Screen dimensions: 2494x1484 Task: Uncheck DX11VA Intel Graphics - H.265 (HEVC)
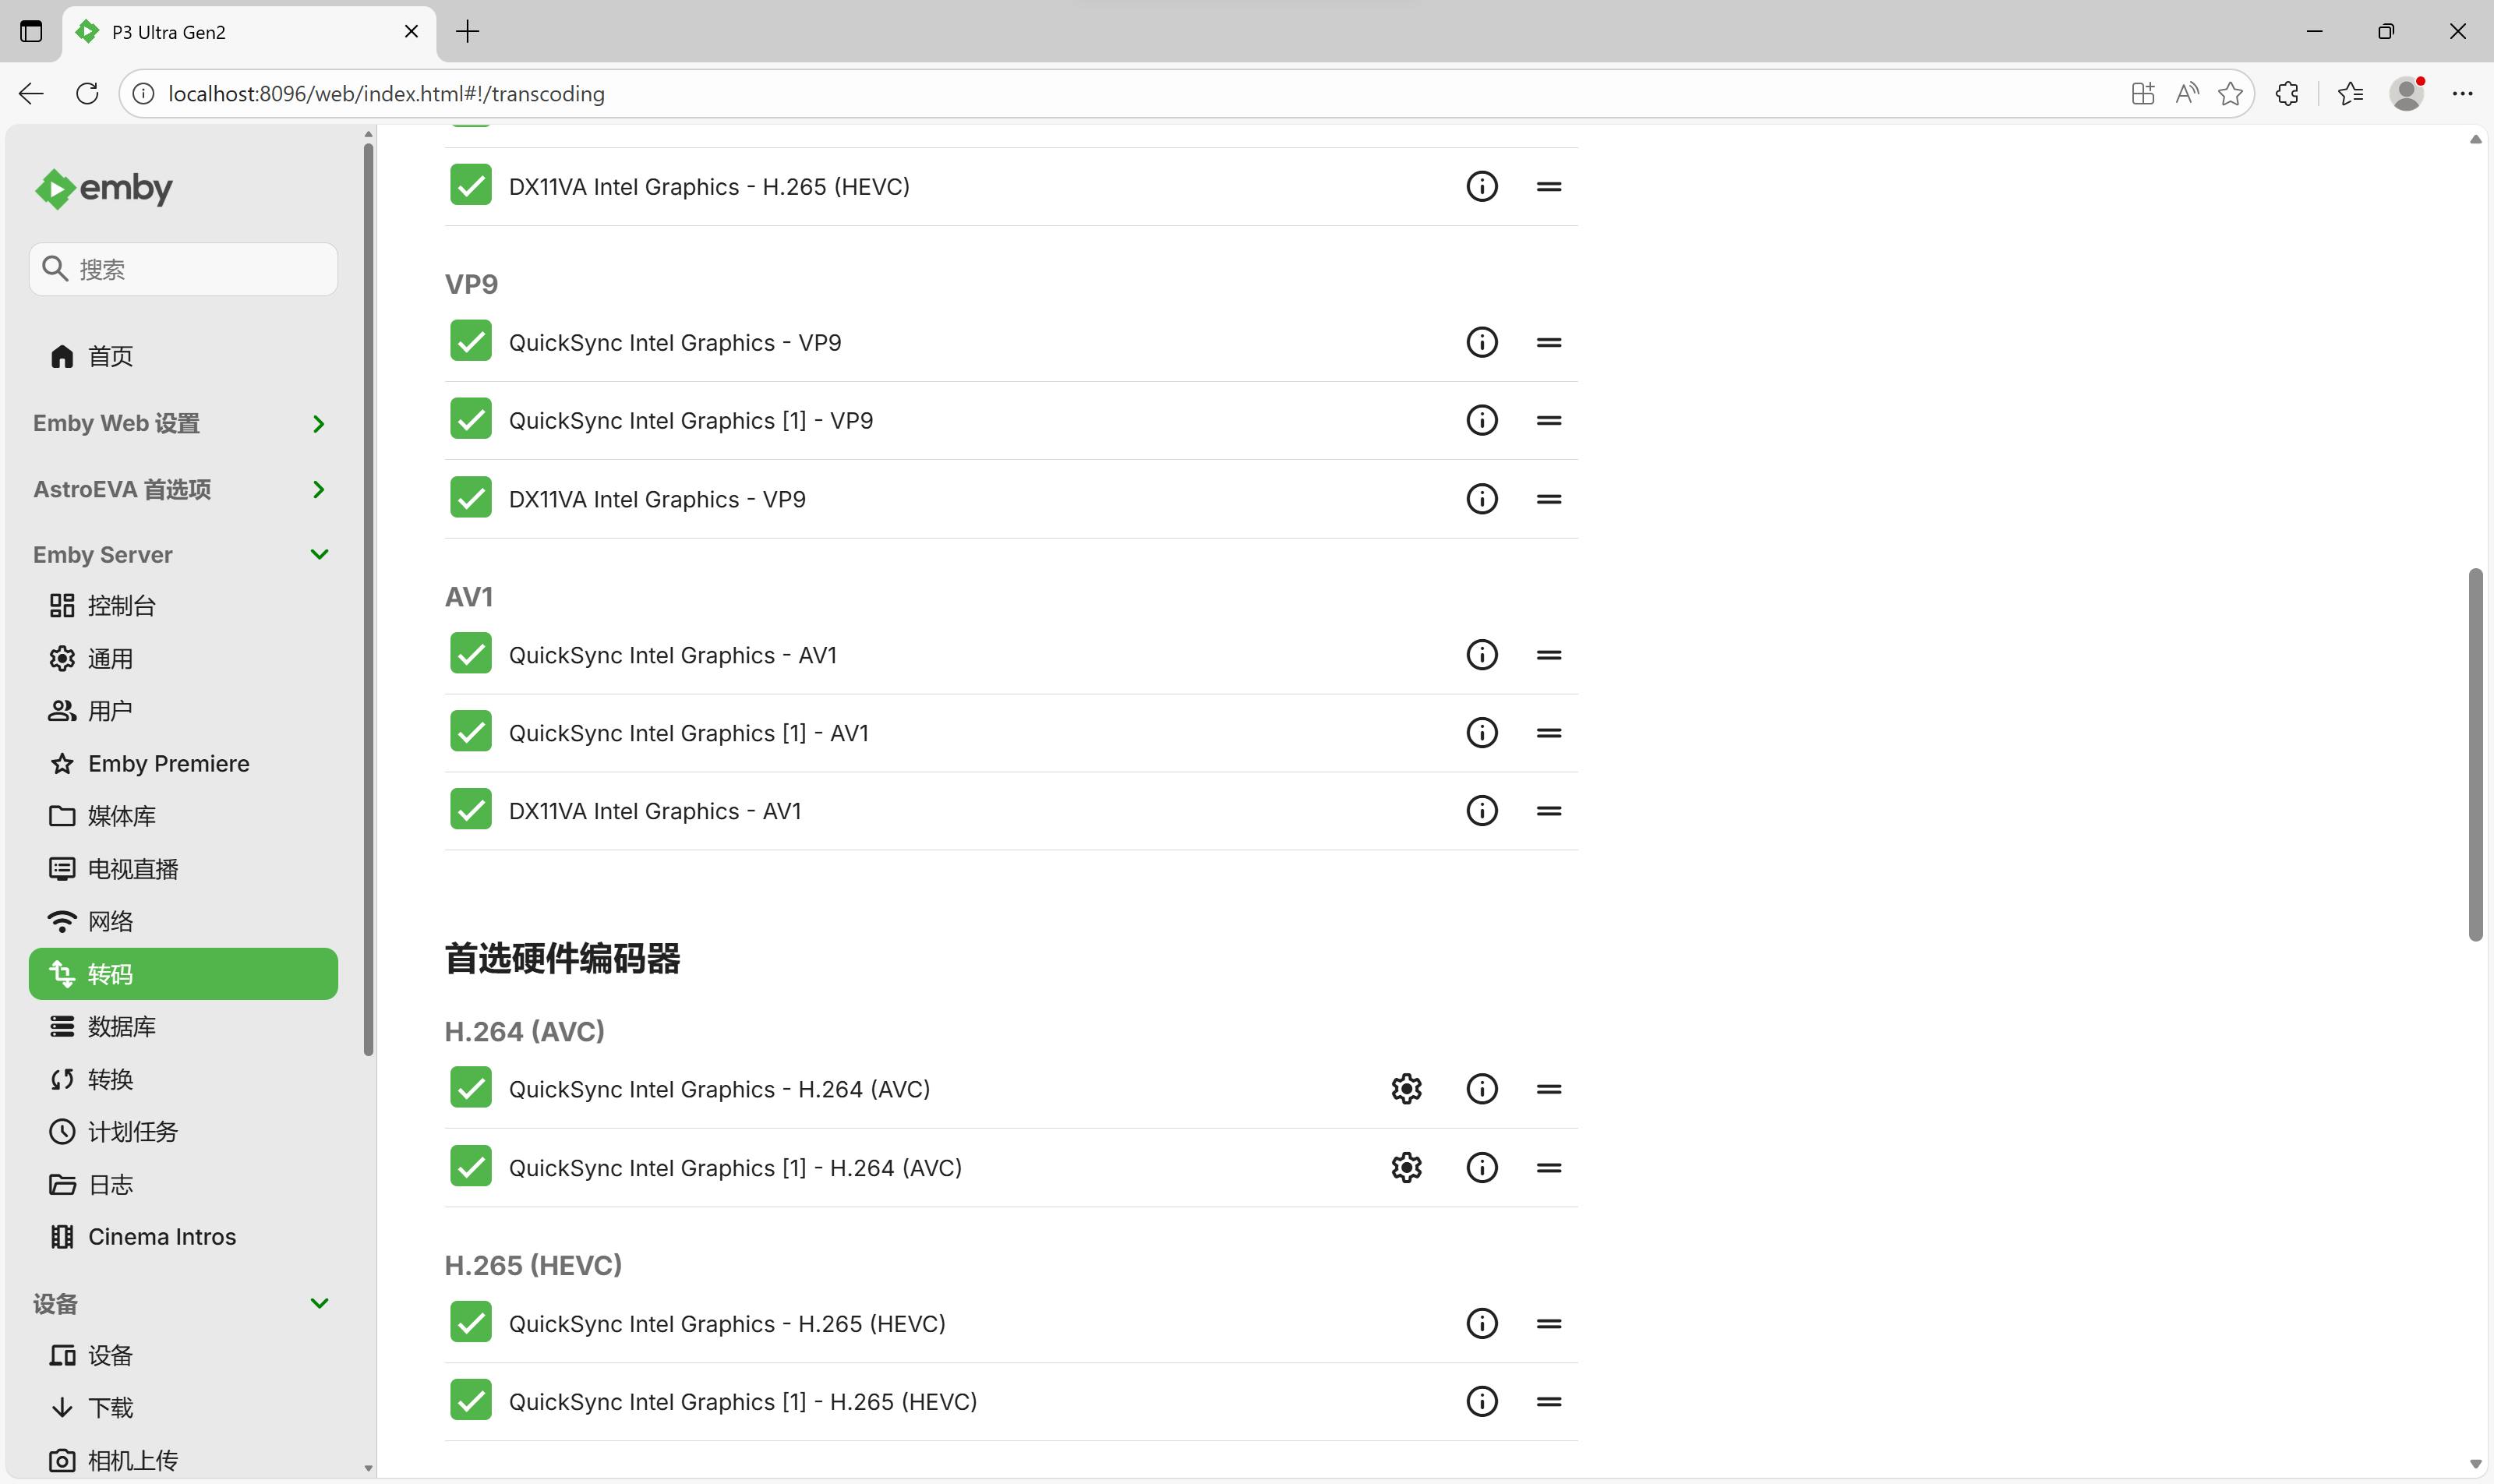click(x=471, y=186)
